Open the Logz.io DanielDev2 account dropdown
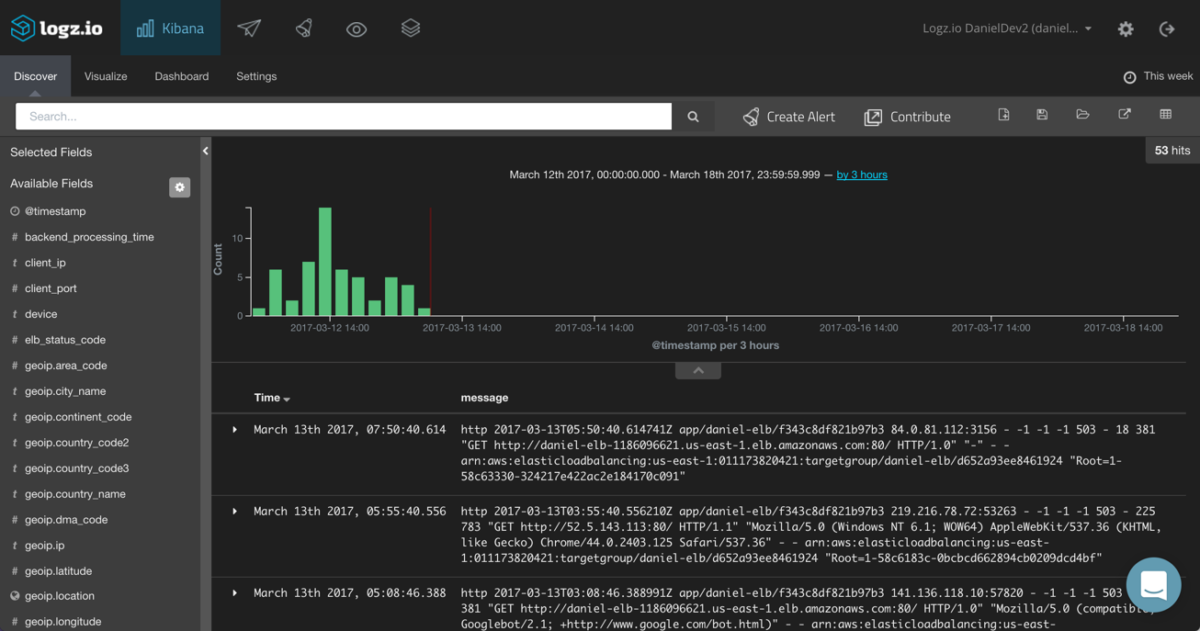1200x631 pixels. pos(1007,29)
